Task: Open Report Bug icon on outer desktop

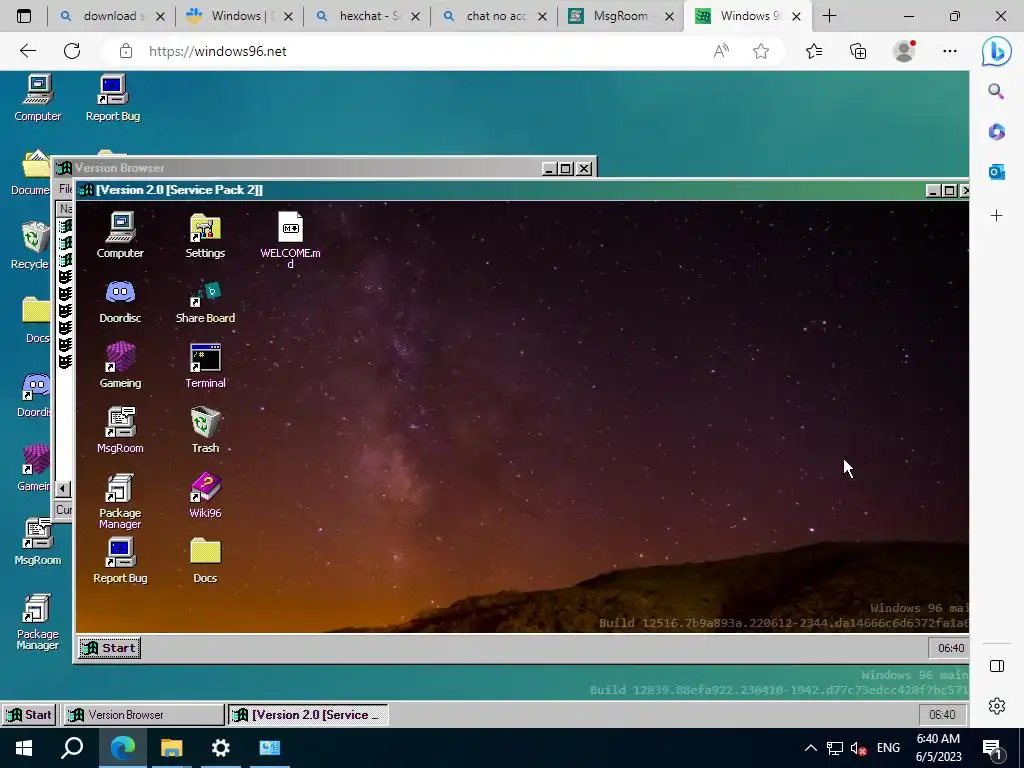Action: coord(113,98)
